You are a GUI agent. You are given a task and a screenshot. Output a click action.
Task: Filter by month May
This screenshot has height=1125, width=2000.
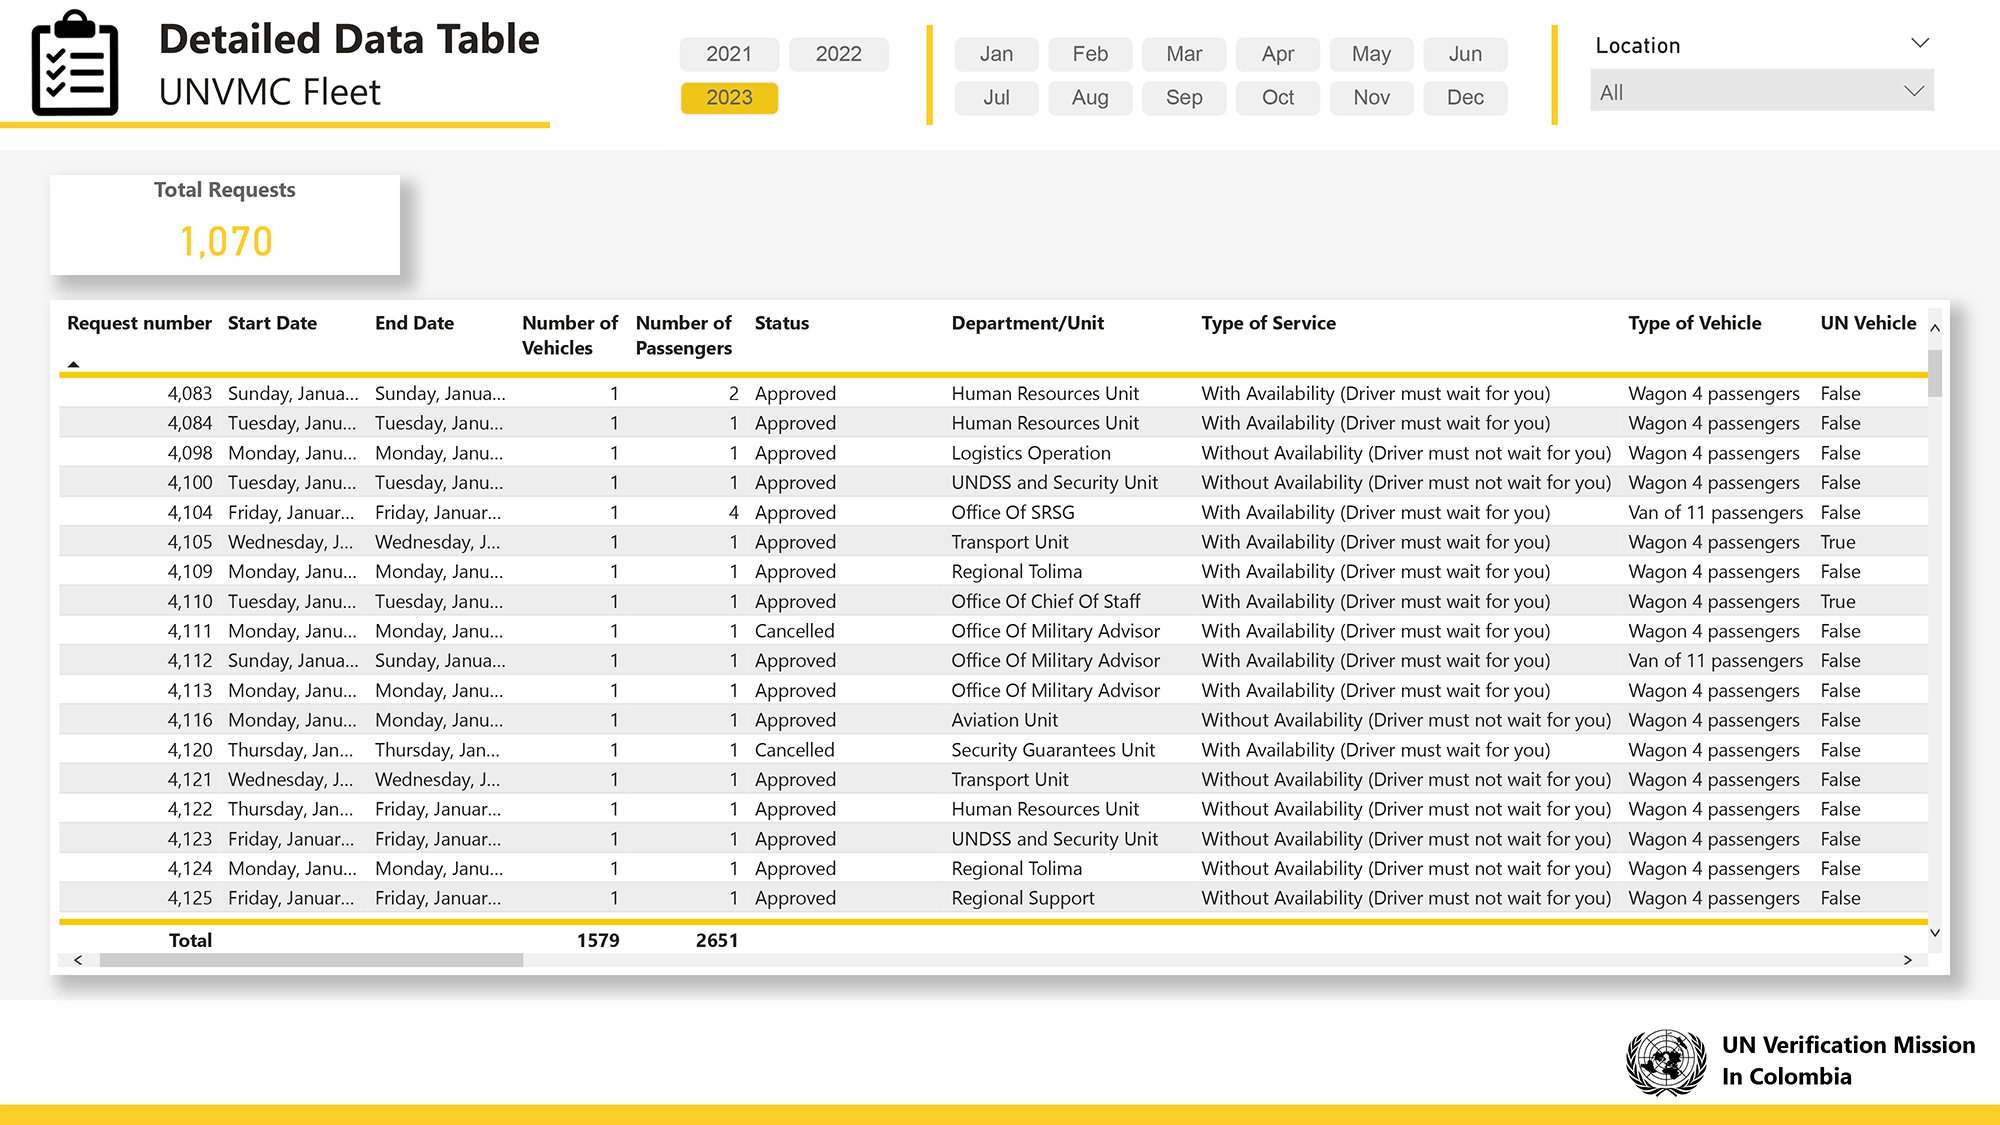tap(1371, 54)
